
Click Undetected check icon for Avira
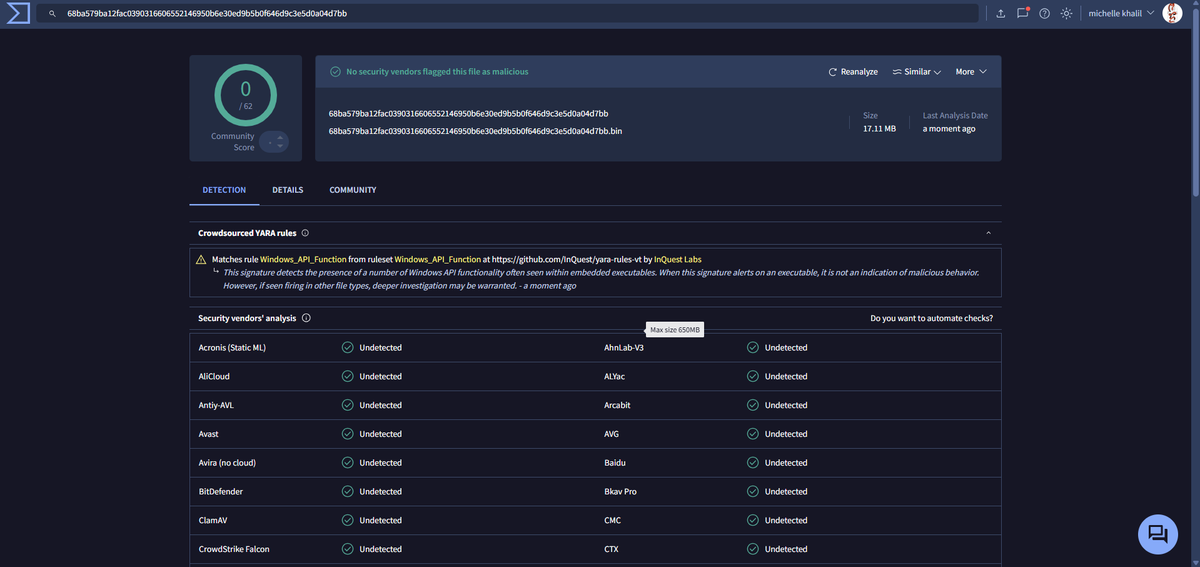tap(347, 463)
